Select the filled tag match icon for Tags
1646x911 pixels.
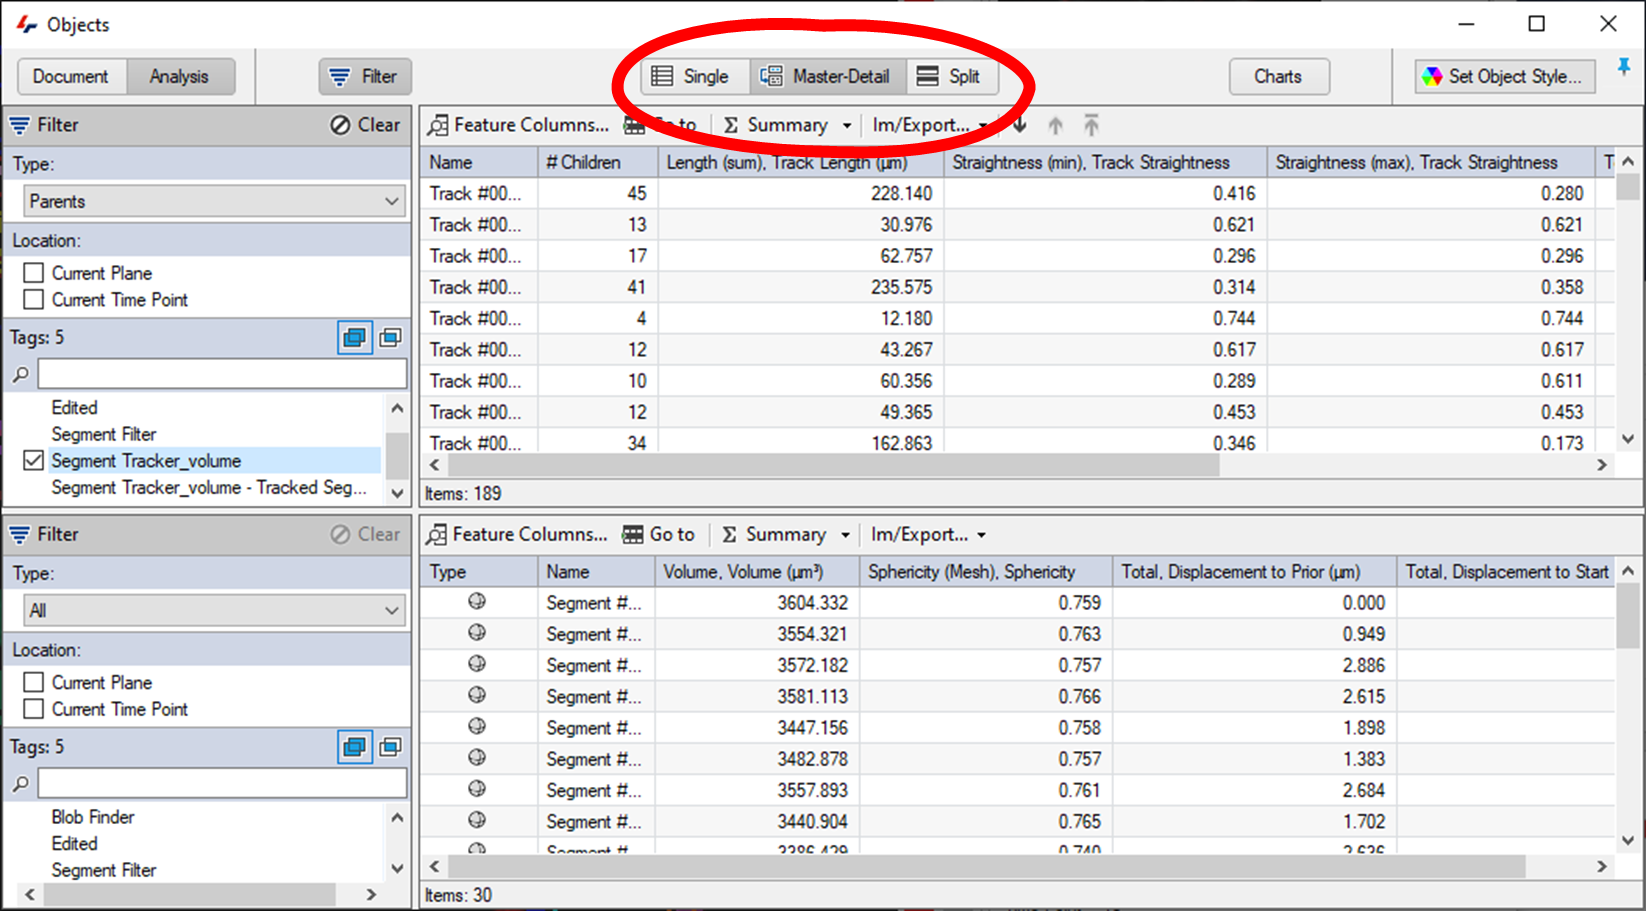(x=354, y=337)
